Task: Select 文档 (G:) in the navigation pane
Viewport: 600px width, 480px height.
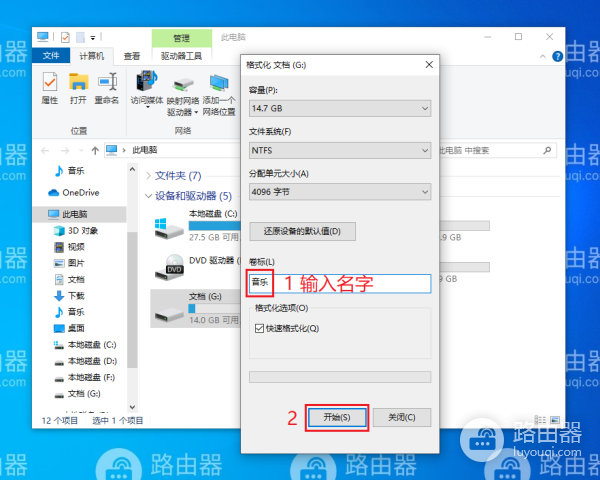Action: tap(77, 393)
